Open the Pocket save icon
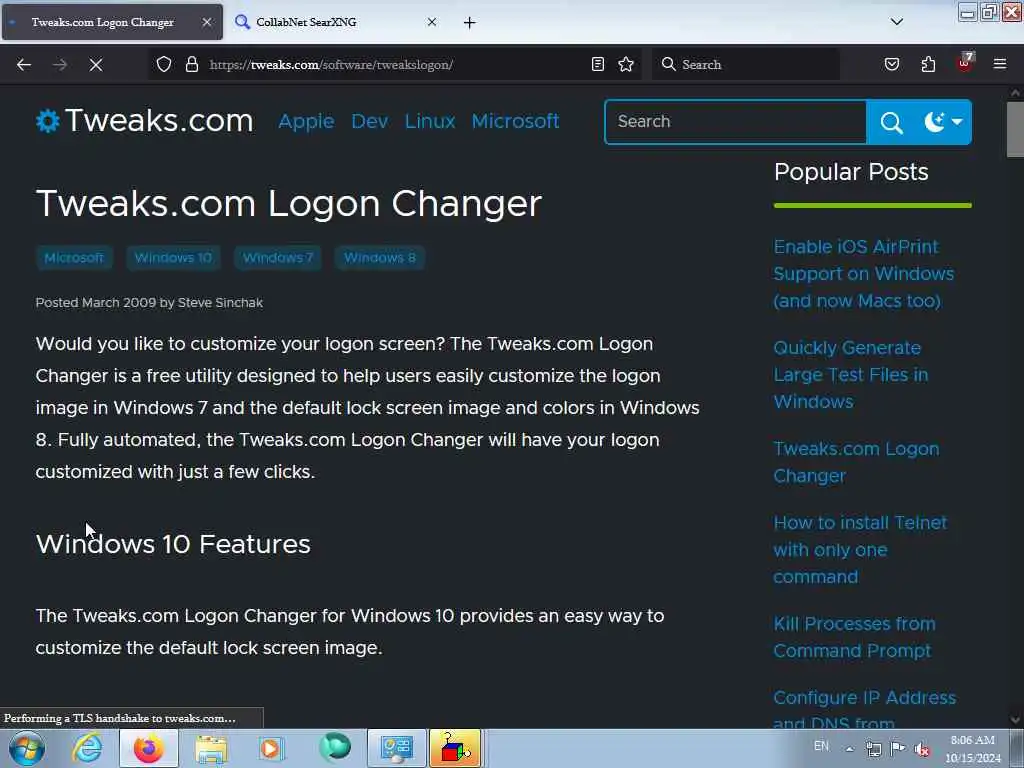 click(891, 64)
